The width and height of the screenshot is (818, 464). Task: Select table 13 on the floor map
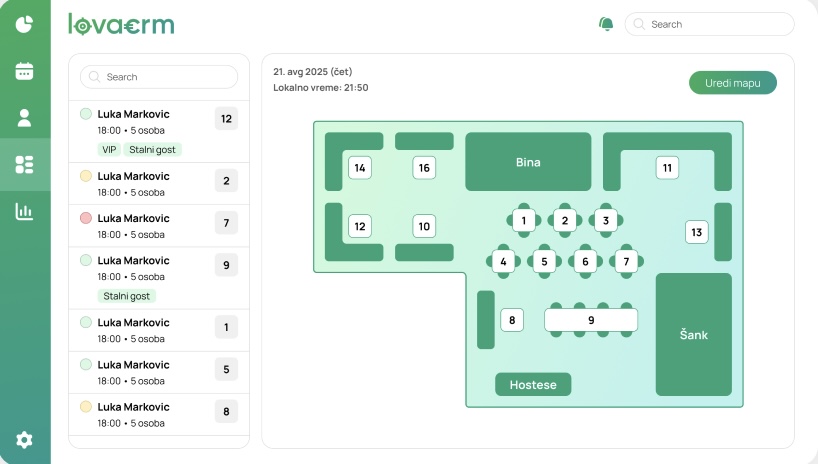click(697, 232)
